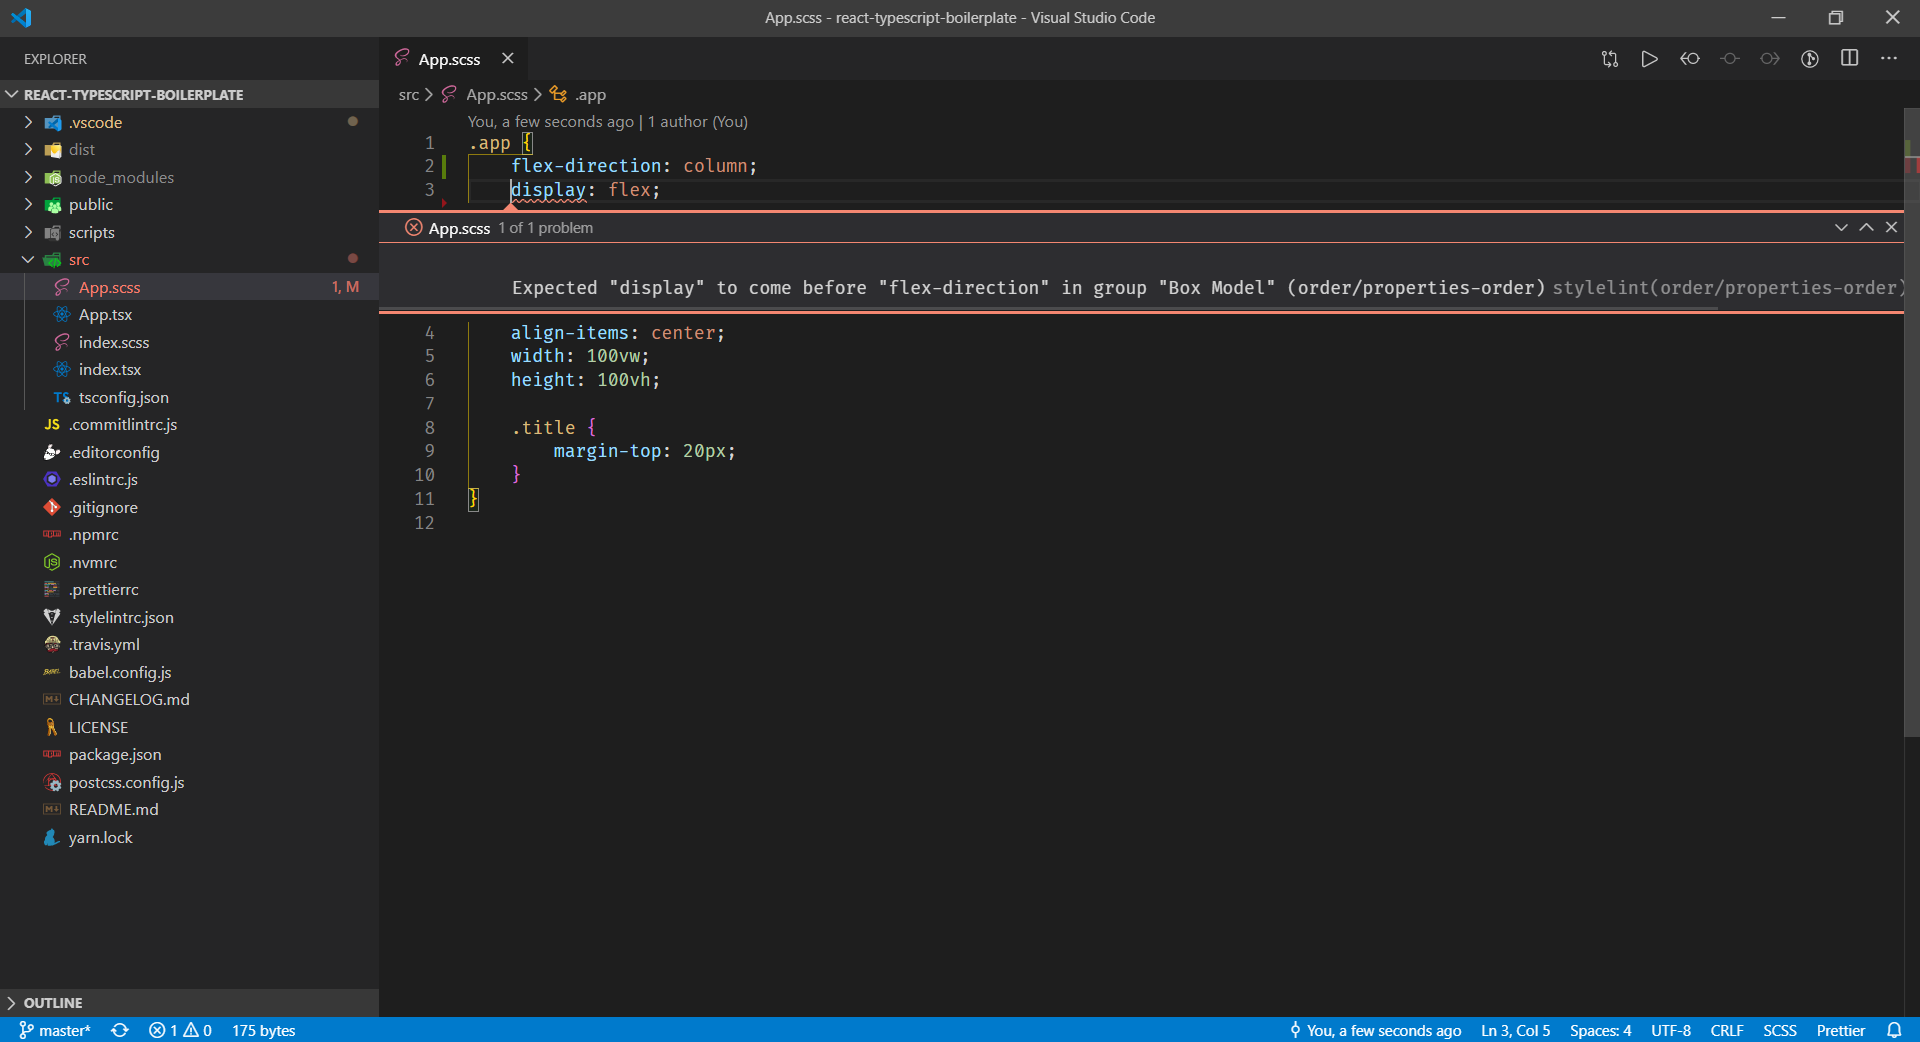Change language mode from SCSS

[x=1780, y=1030]
